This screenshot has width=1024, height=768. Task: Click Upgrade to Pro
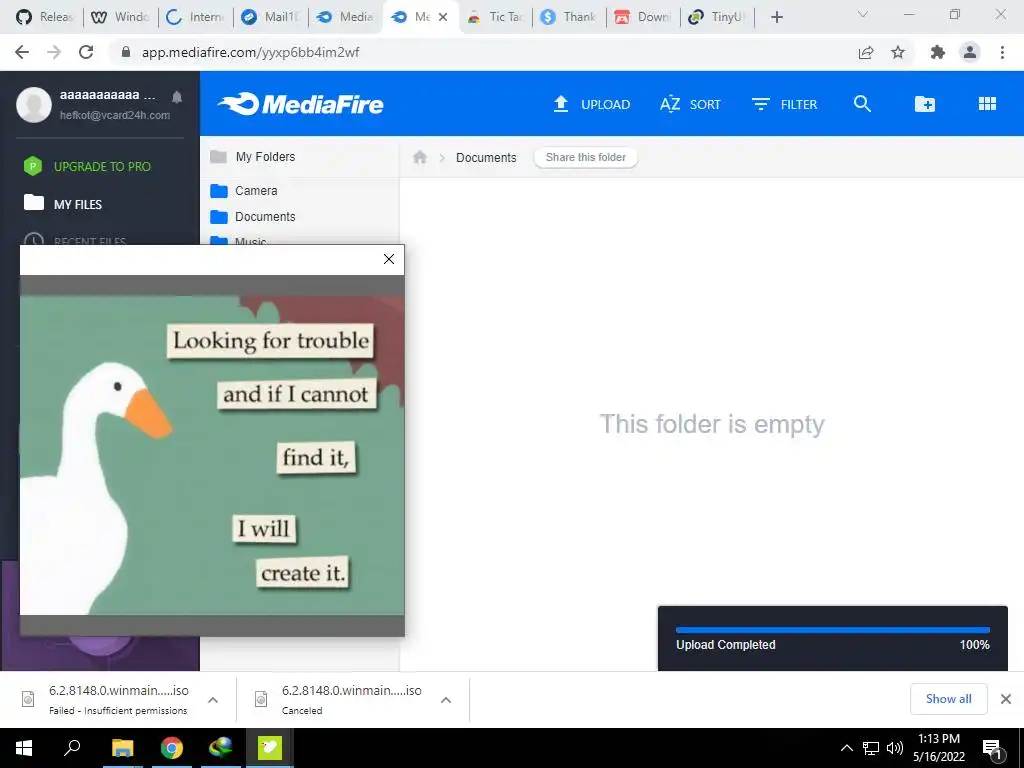(x=88, y=167)
